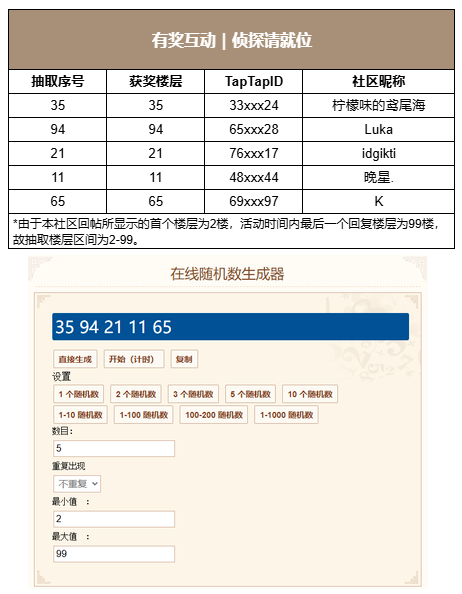Click 21 in the 抽取序号 column
This screenshot has height=594, width=462.
coord(58,153)
